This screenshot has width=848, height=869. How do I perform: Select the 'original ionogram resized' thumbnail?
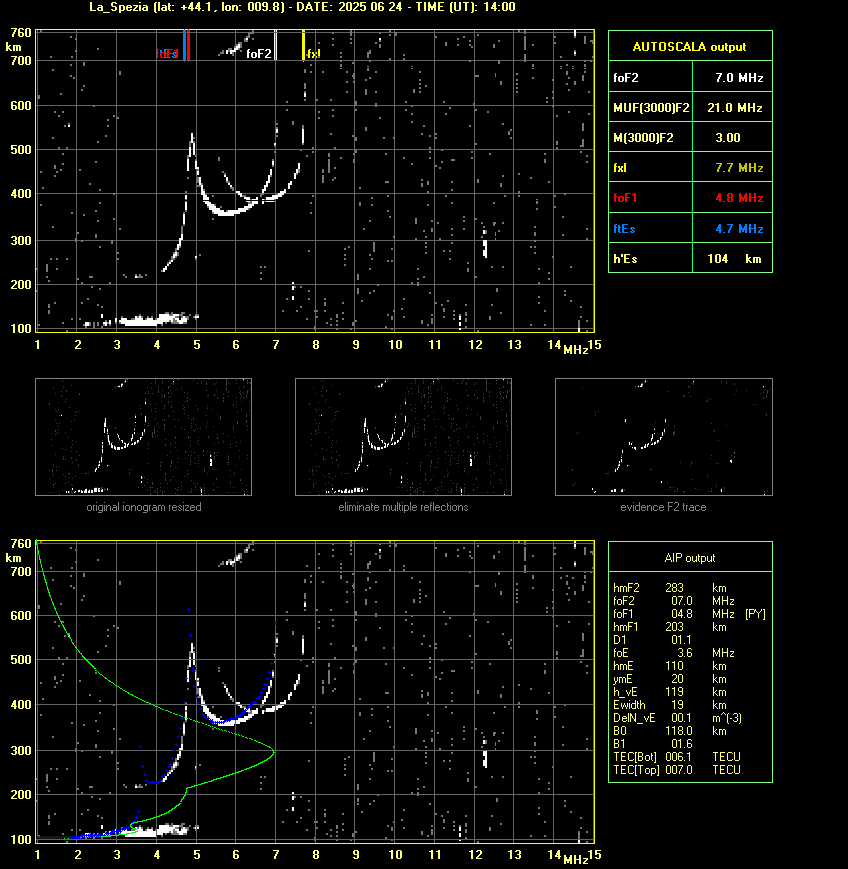click(x=144, y=437)
